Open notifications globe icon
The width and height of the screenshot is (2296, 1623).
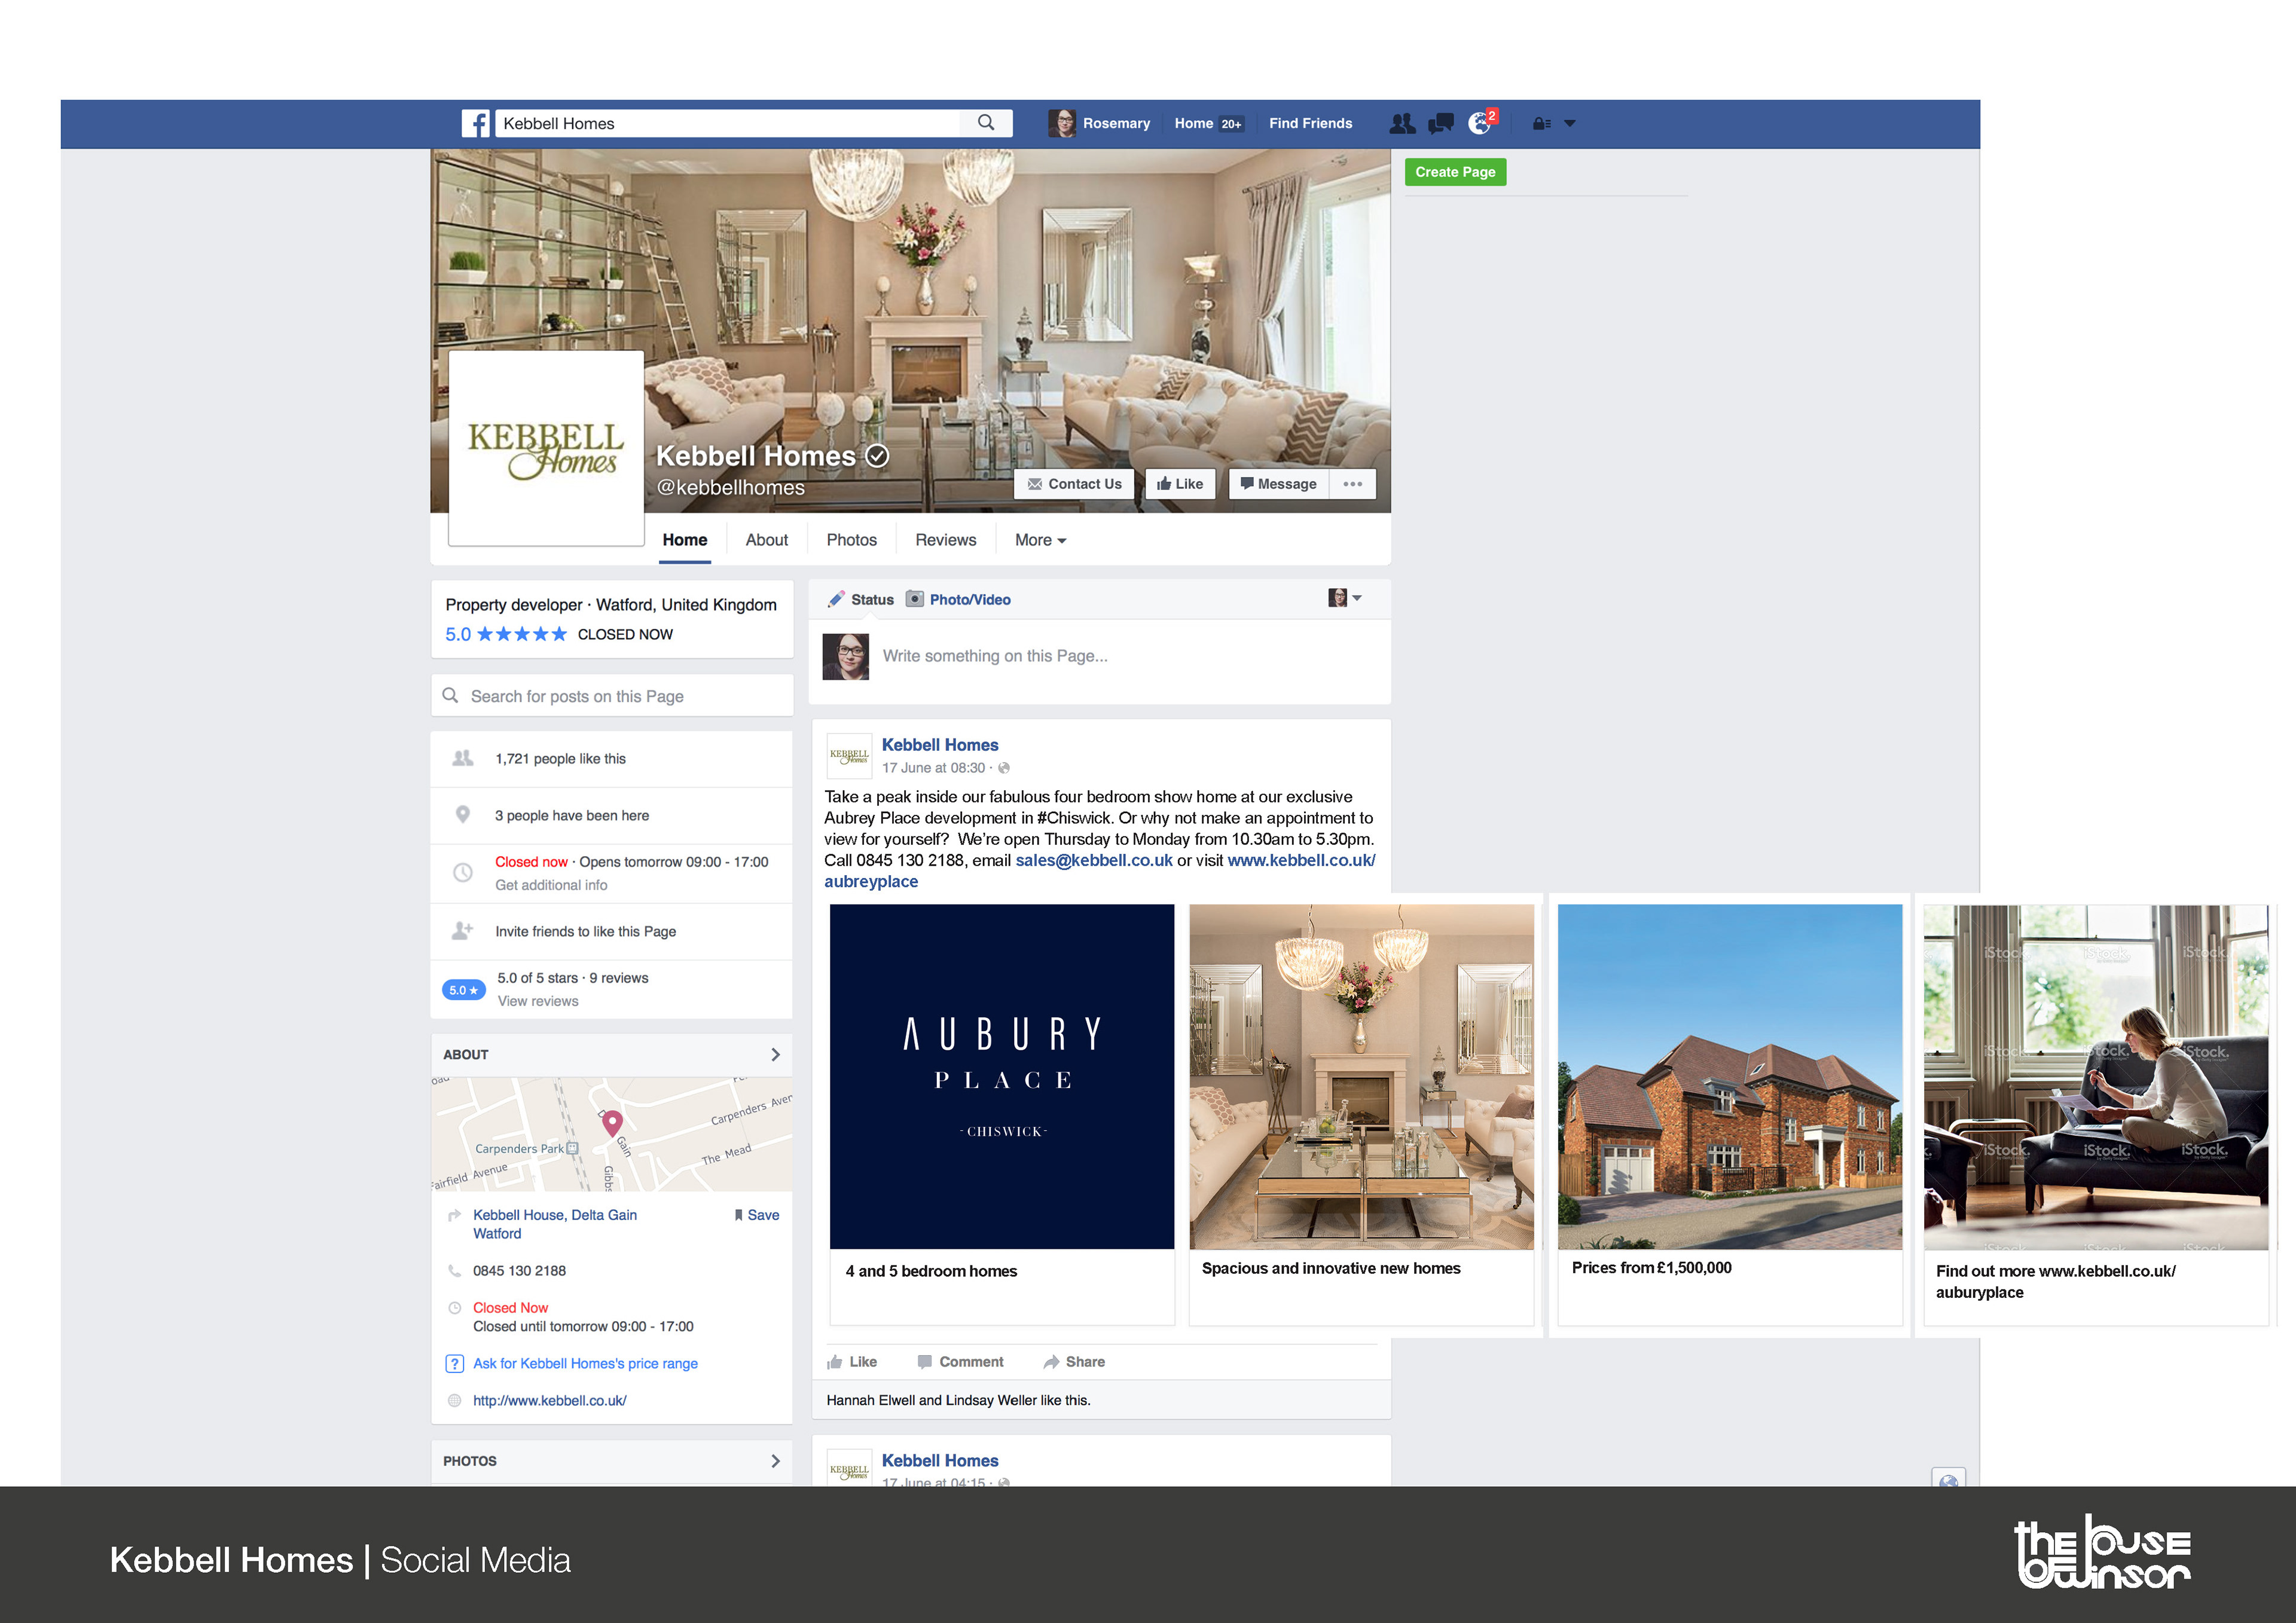pos(1479,123)
